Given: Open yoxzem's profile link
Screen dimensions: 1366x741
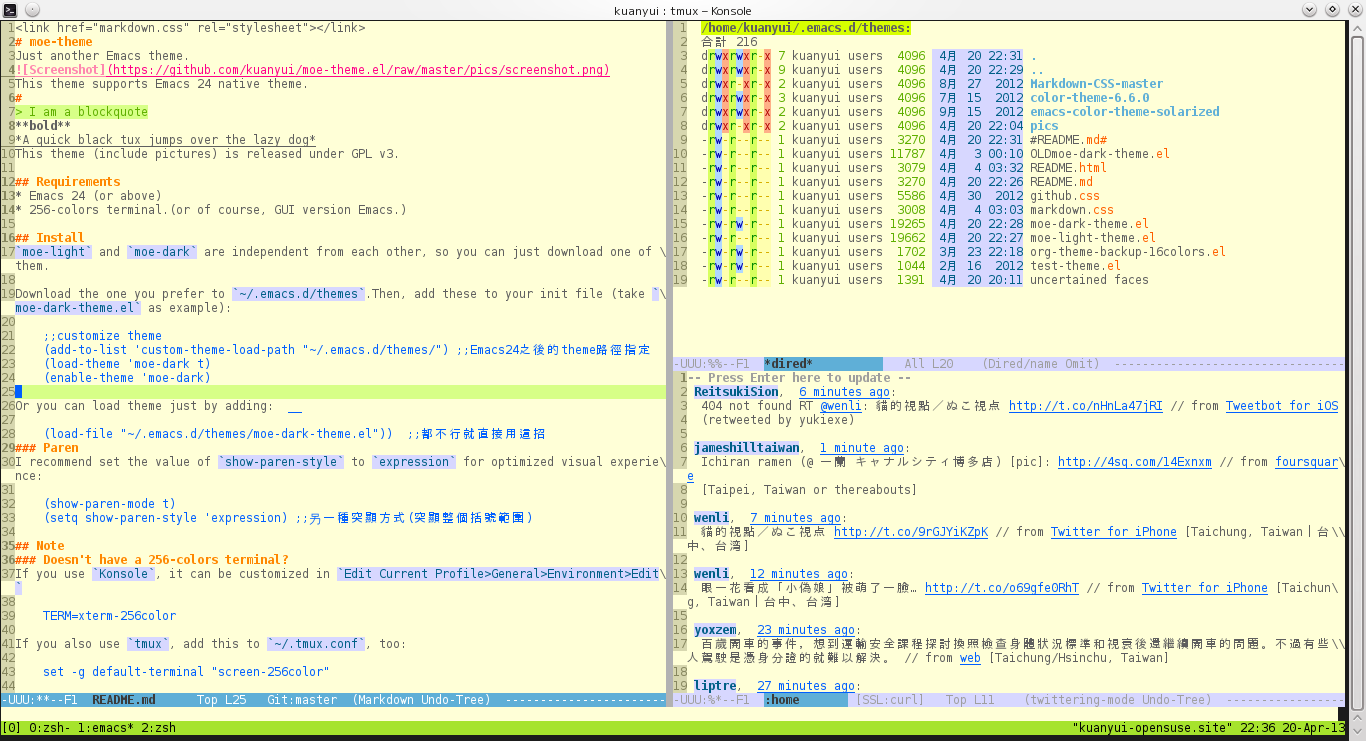Looking at the screenshot, I should point(715,630).
